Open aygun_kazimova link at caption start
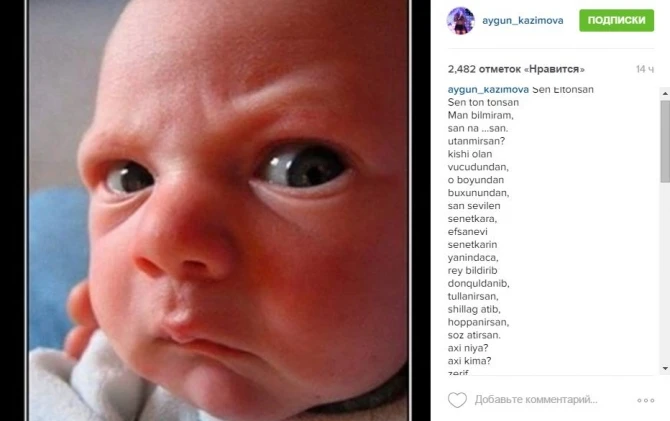 [488, 89]
